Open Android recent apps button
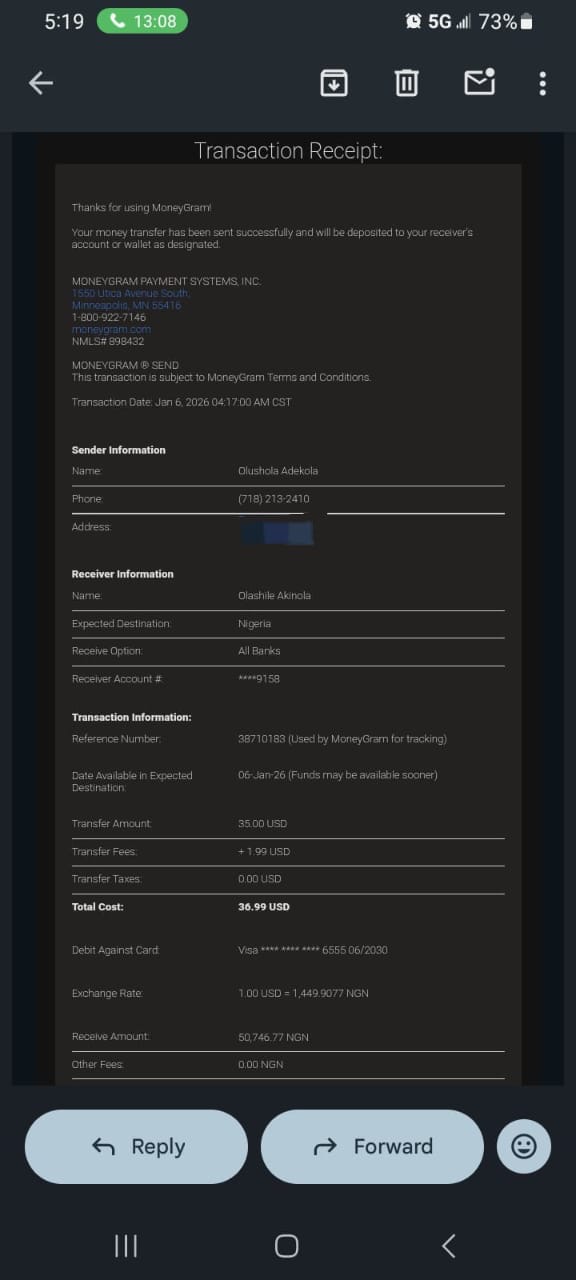Screen dimensions: 576x1280 [126, 1245]
